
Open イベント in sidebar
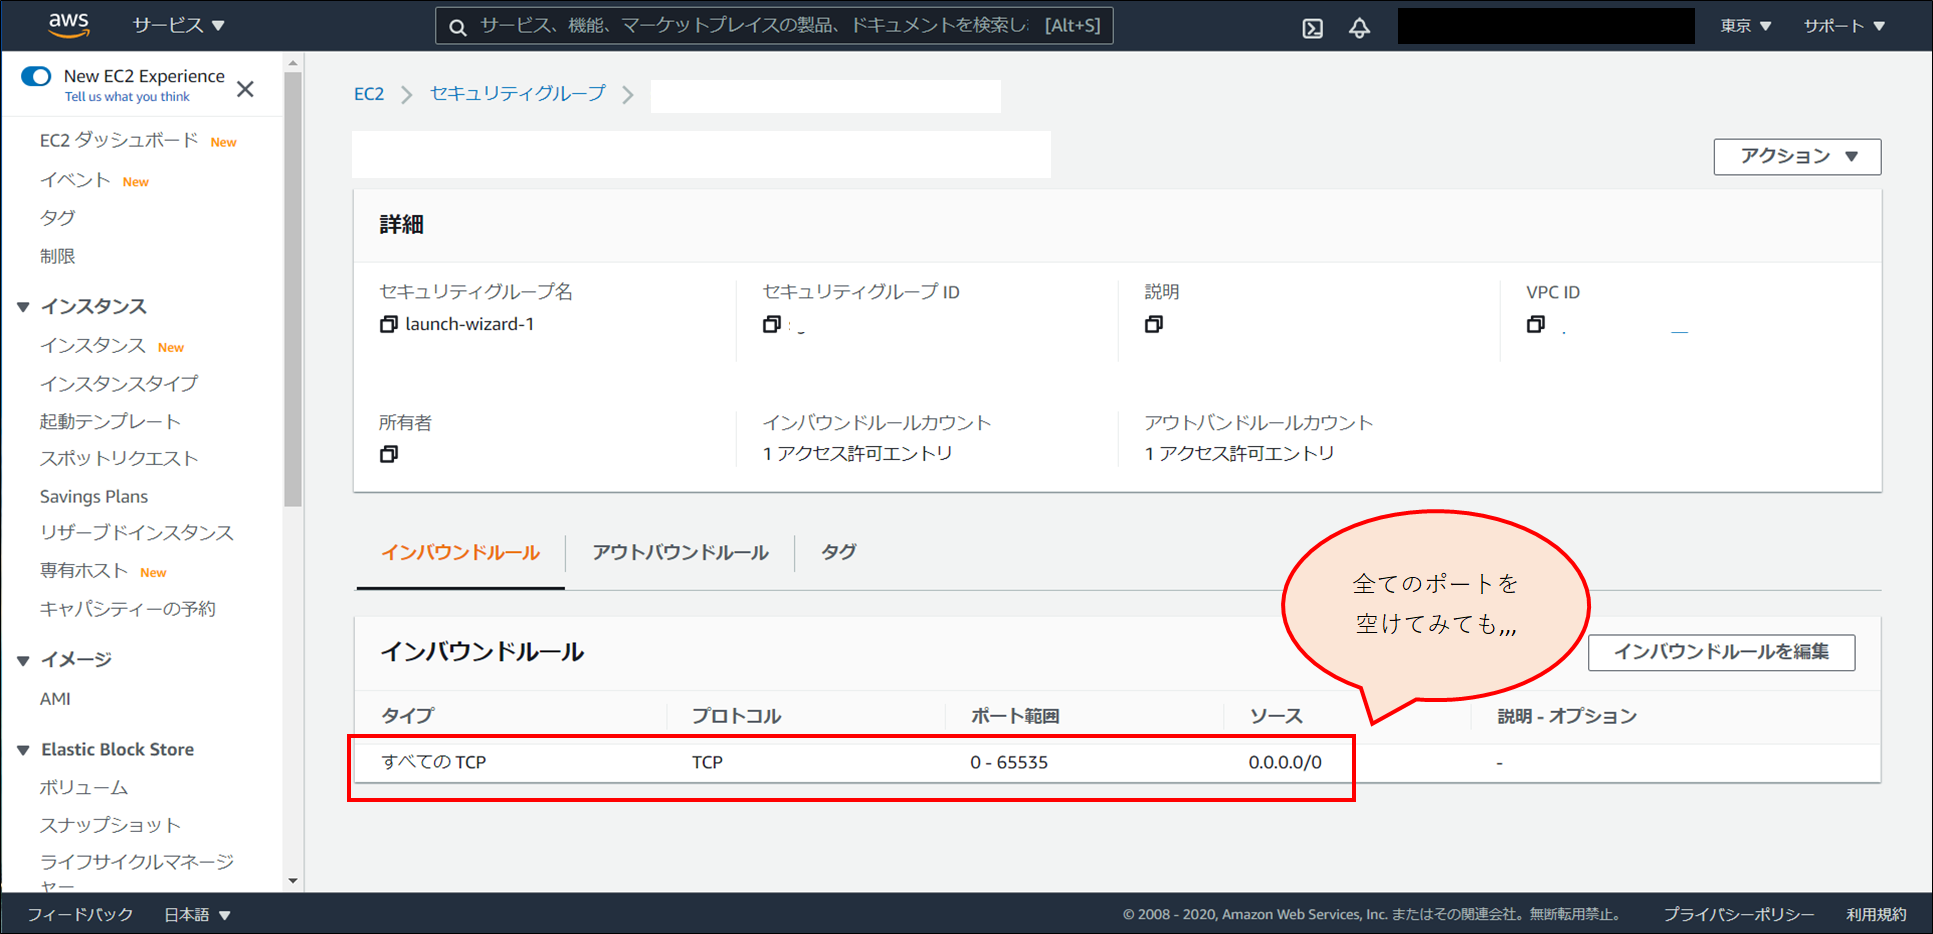pyautogui.click(x=75, y=181)
